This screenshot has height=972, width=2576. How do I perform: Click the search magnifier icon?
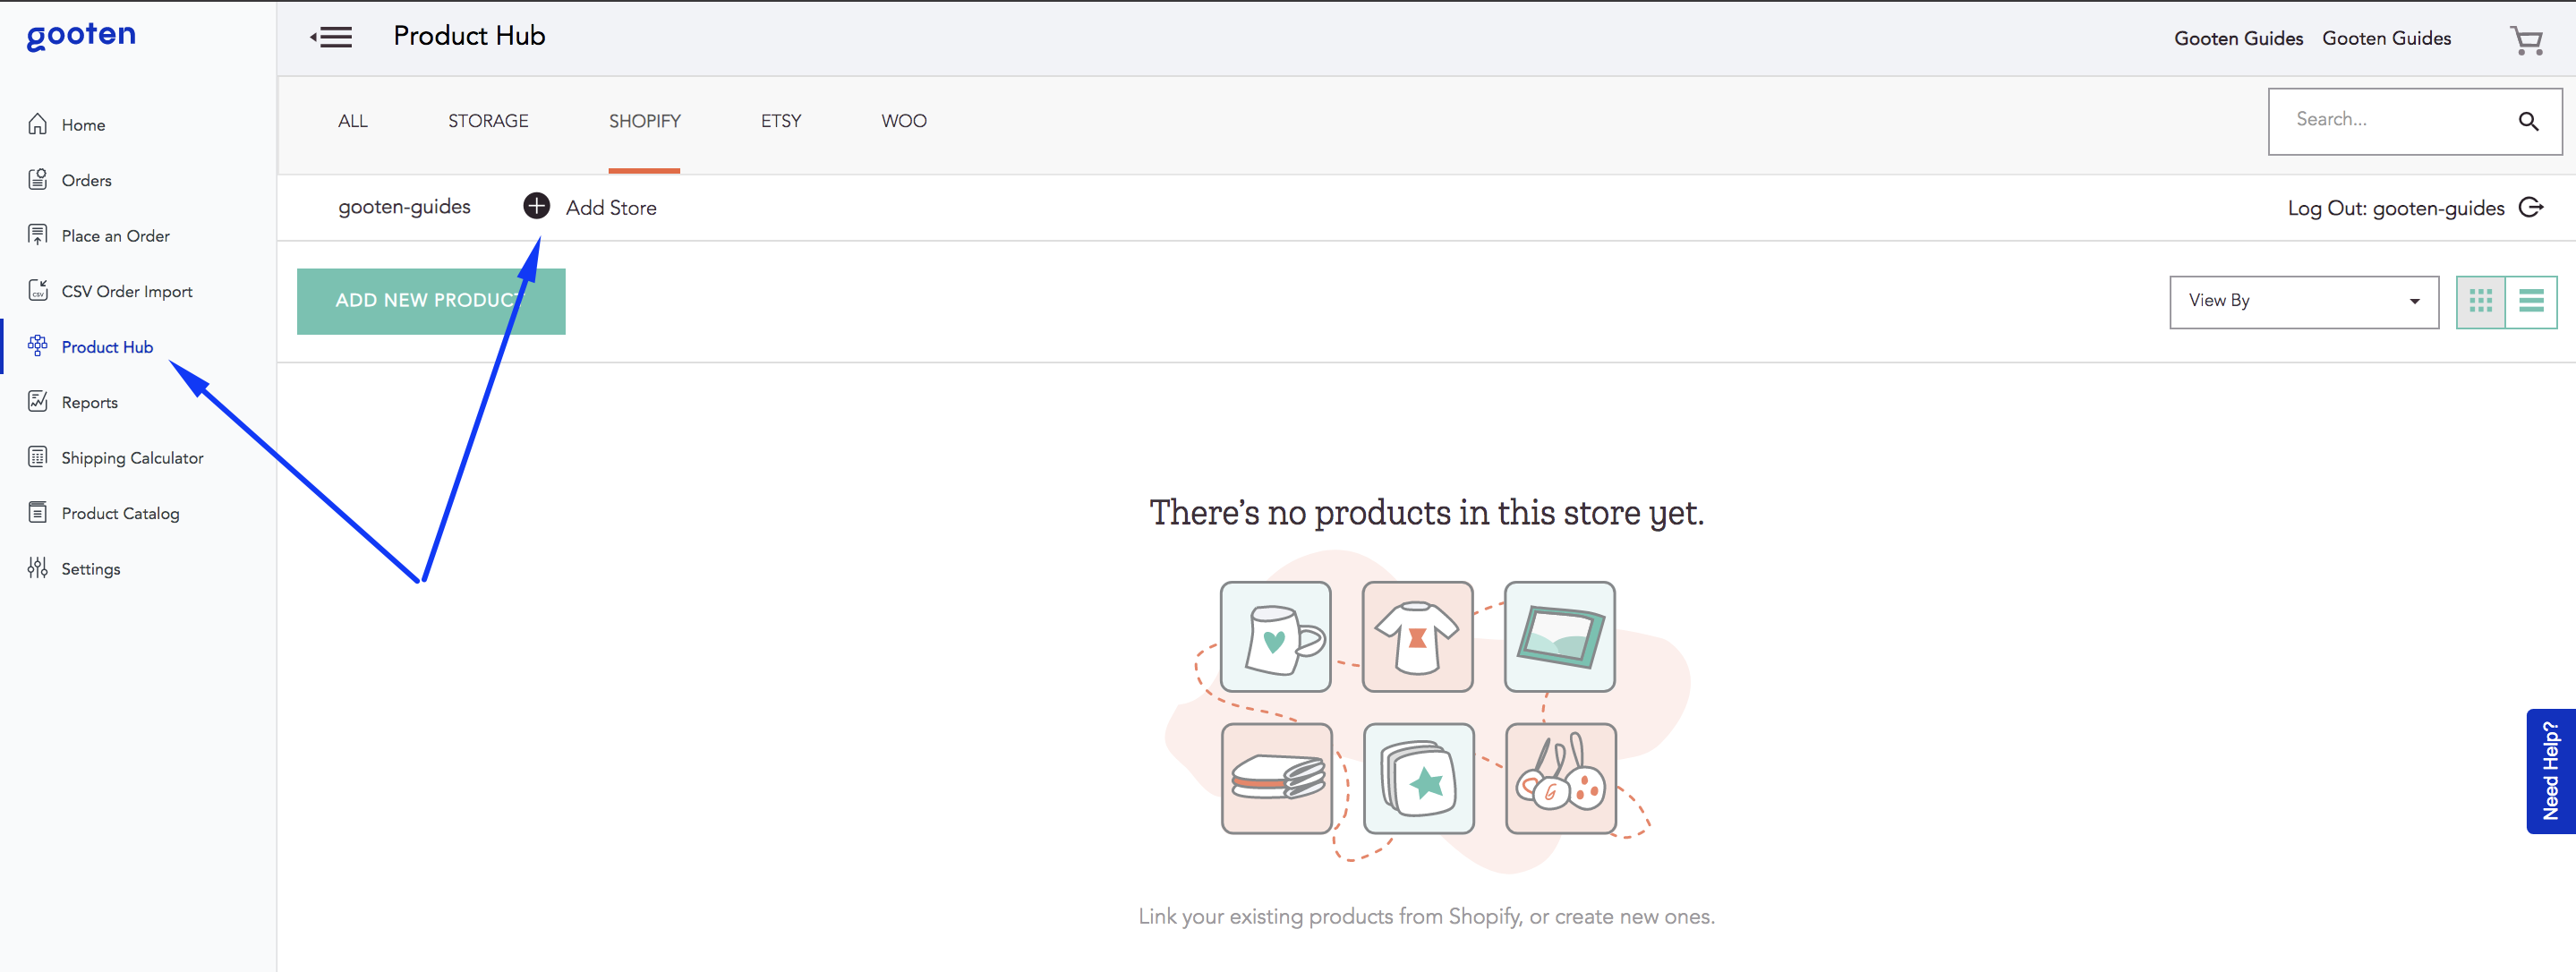click(2528, 121)
